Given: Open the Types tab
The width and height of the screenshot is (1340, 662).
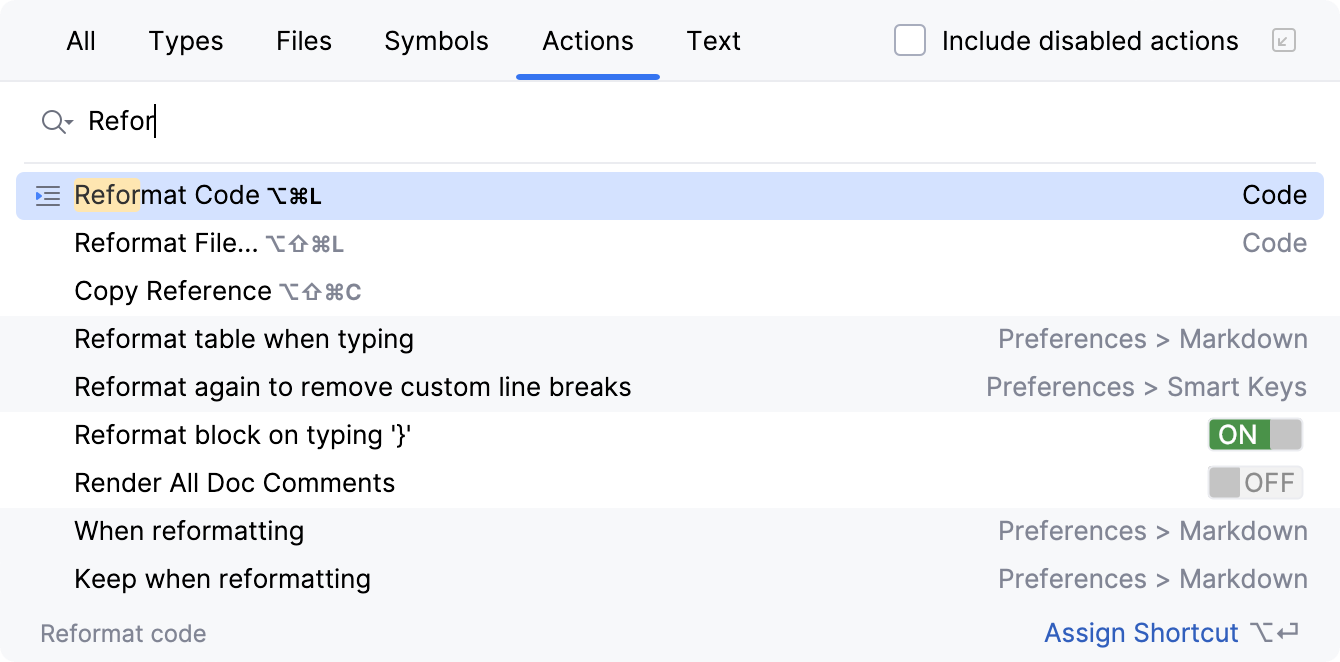Looking at the screenshot, I should point(185,41).
